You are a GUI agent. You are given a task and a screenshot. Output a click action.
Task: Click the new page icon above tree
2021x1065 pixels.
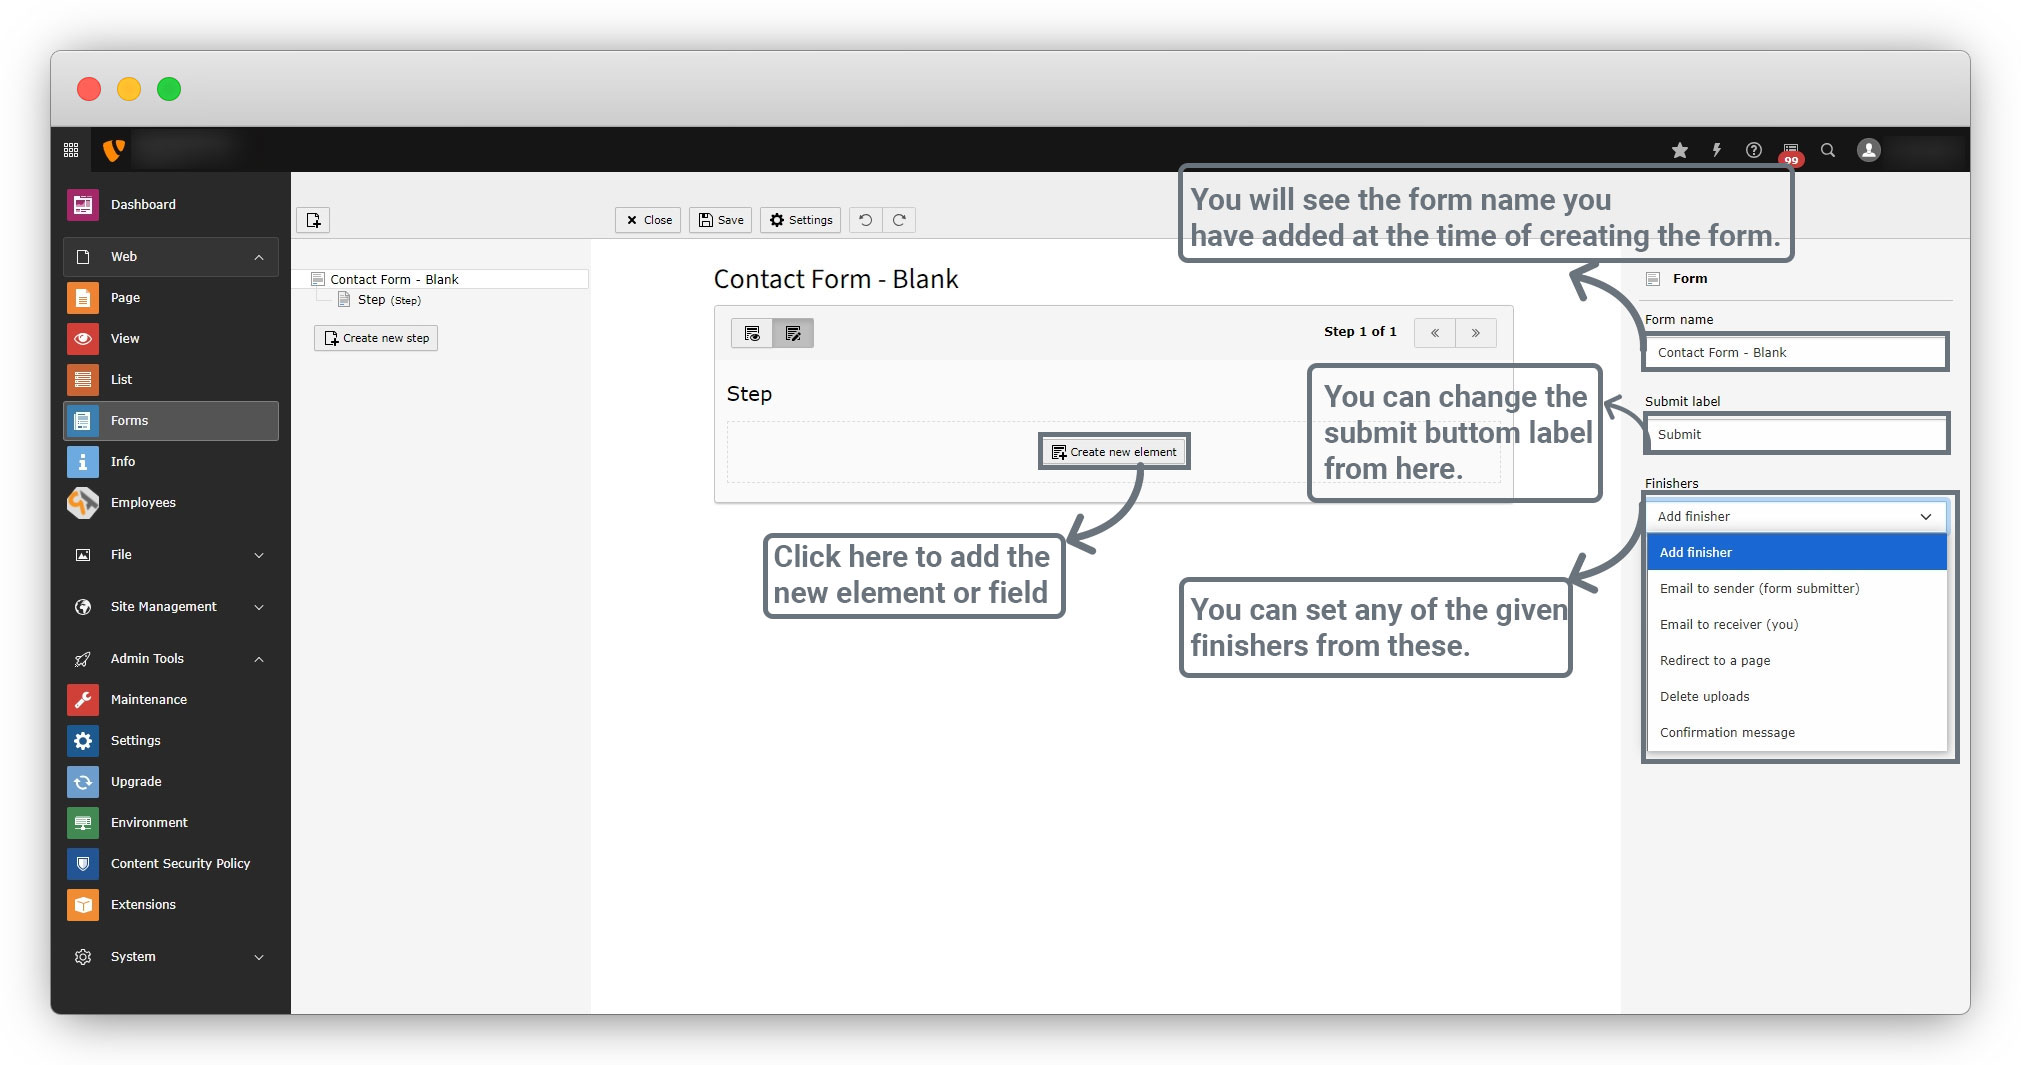coord(313,220)
